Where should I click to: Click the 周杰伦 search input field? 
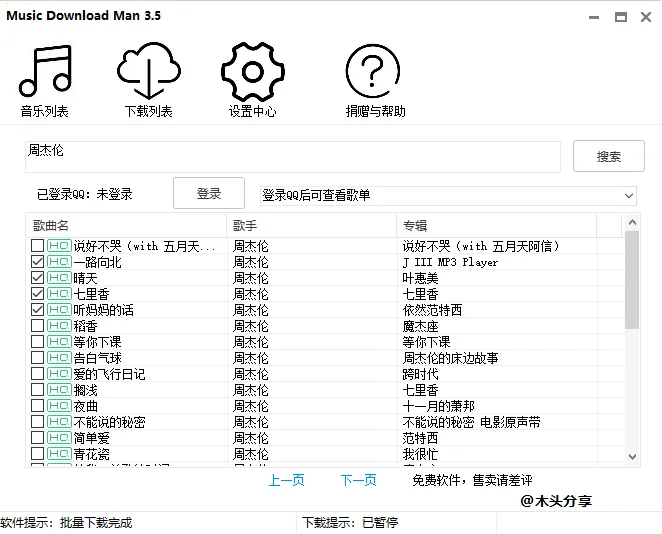(293, 157)
